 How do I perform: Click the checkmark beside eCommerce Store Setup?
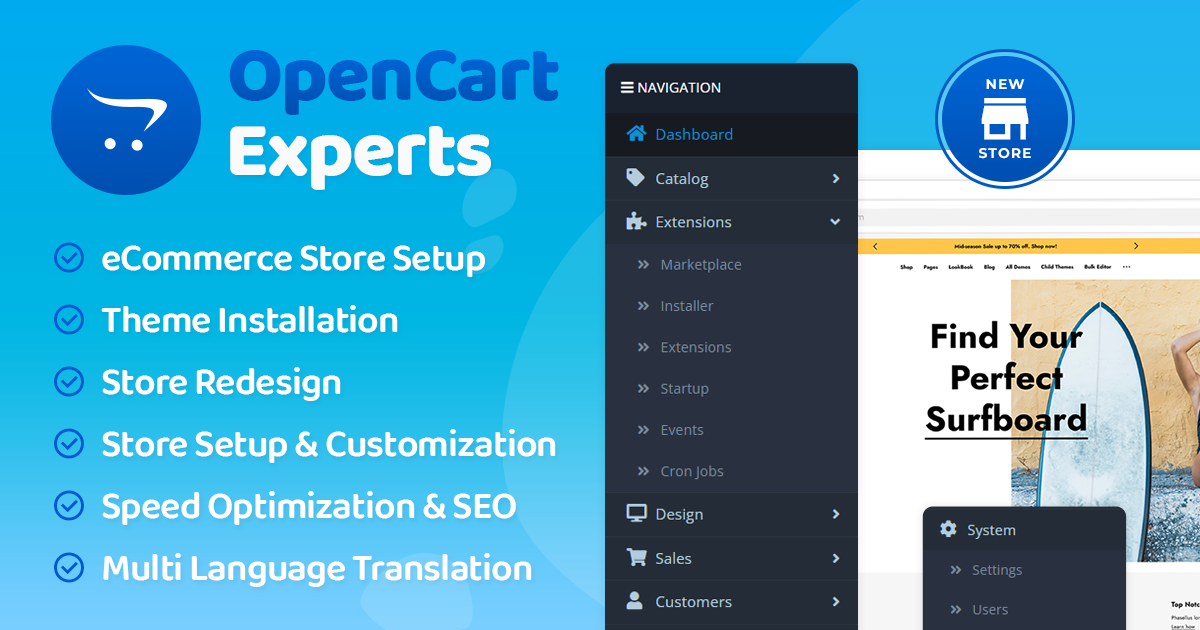click(x=68, y=258)
